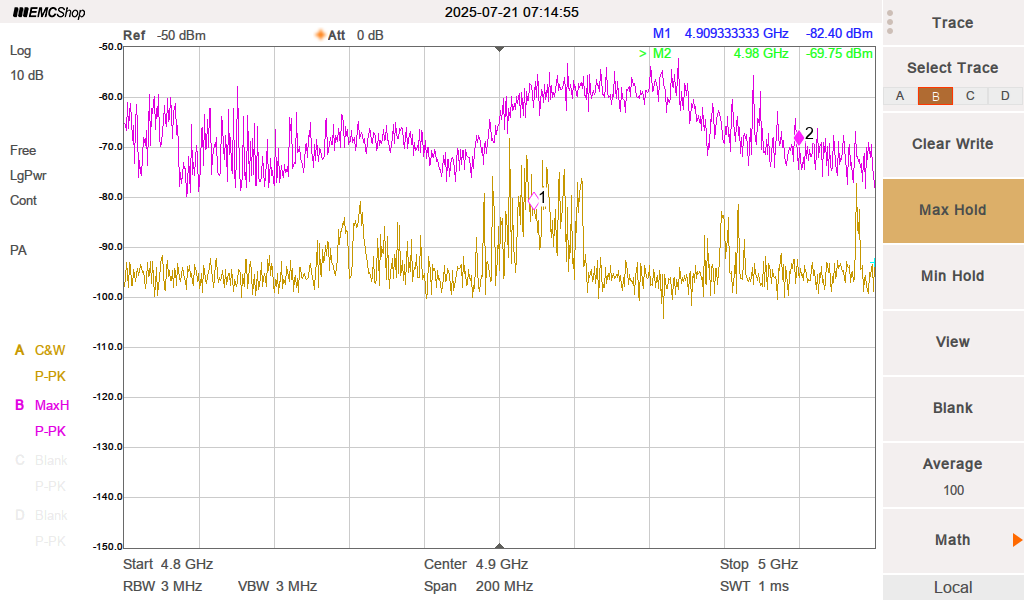Viewport: 1024px width, 600px height.
Task: Select marker 2 diamond on magenta trace
Action: click(x=799, y=136)
